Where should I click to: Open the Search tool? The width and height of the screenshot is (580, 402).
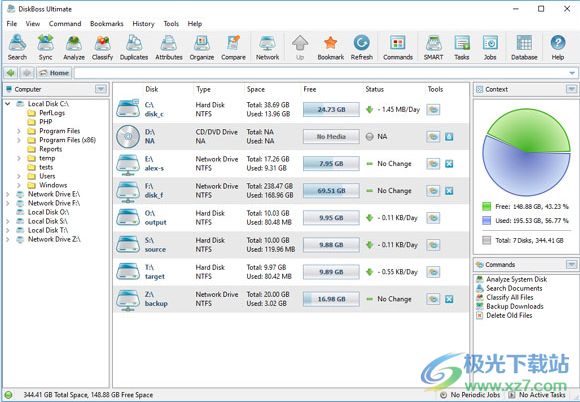(17, 47)
